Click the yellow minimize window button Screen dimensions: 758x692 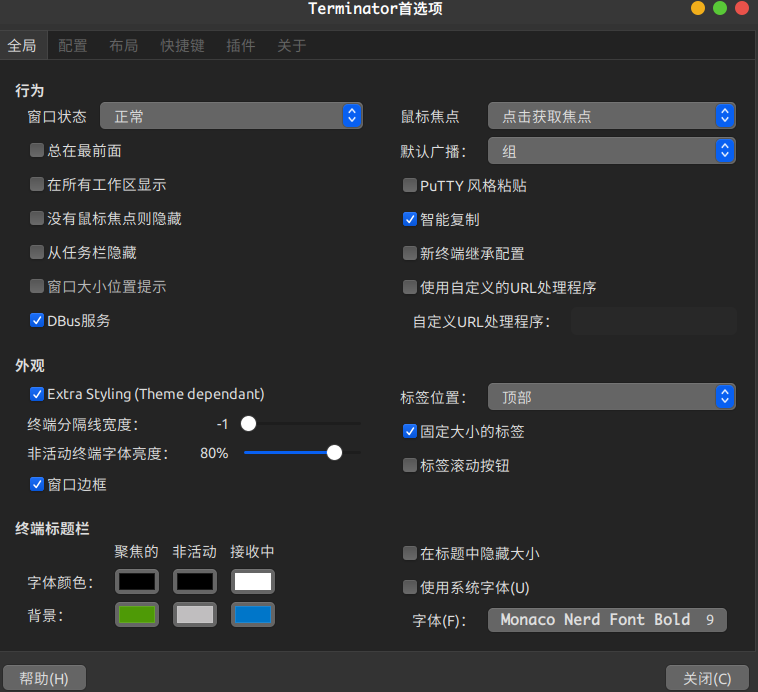point(698,9)
